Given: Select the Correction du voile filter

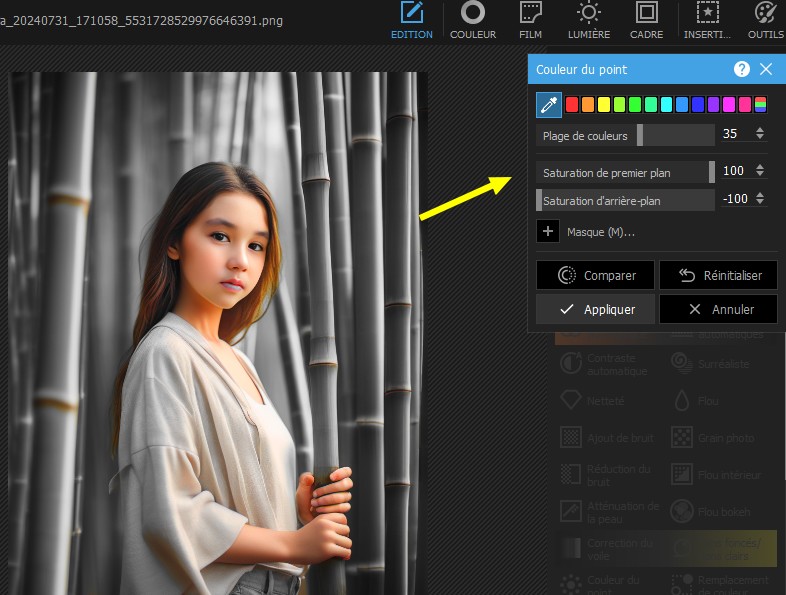Looking at the screenshot, I should pyautogui.click(x=607, y=549).
